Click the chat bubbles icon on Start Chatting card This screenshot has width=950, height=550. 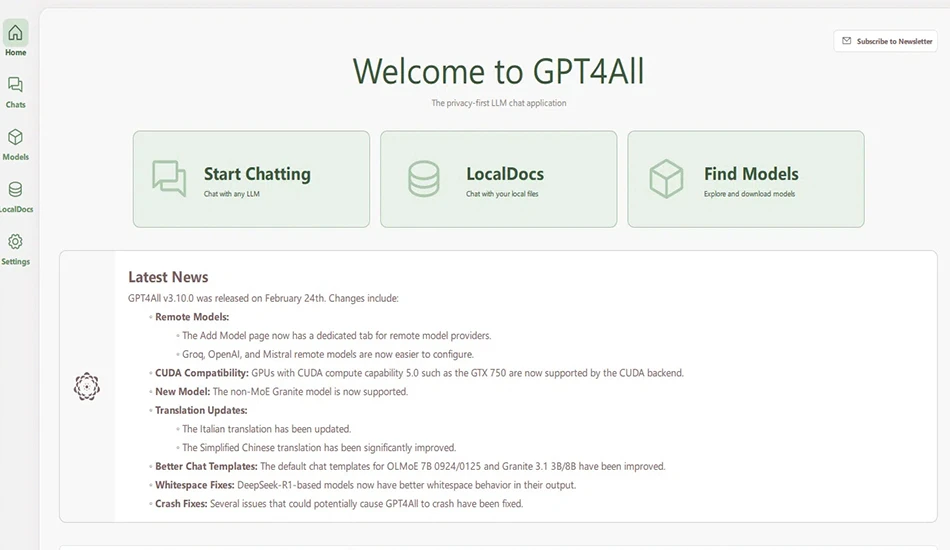tap(169, 178)
